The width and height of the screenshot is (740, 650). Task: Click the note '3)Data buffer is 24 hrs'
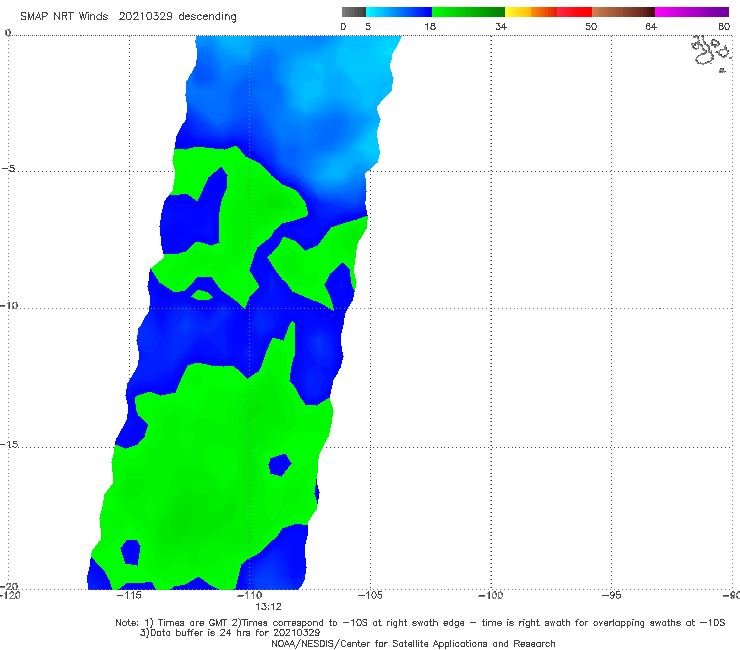230,633
